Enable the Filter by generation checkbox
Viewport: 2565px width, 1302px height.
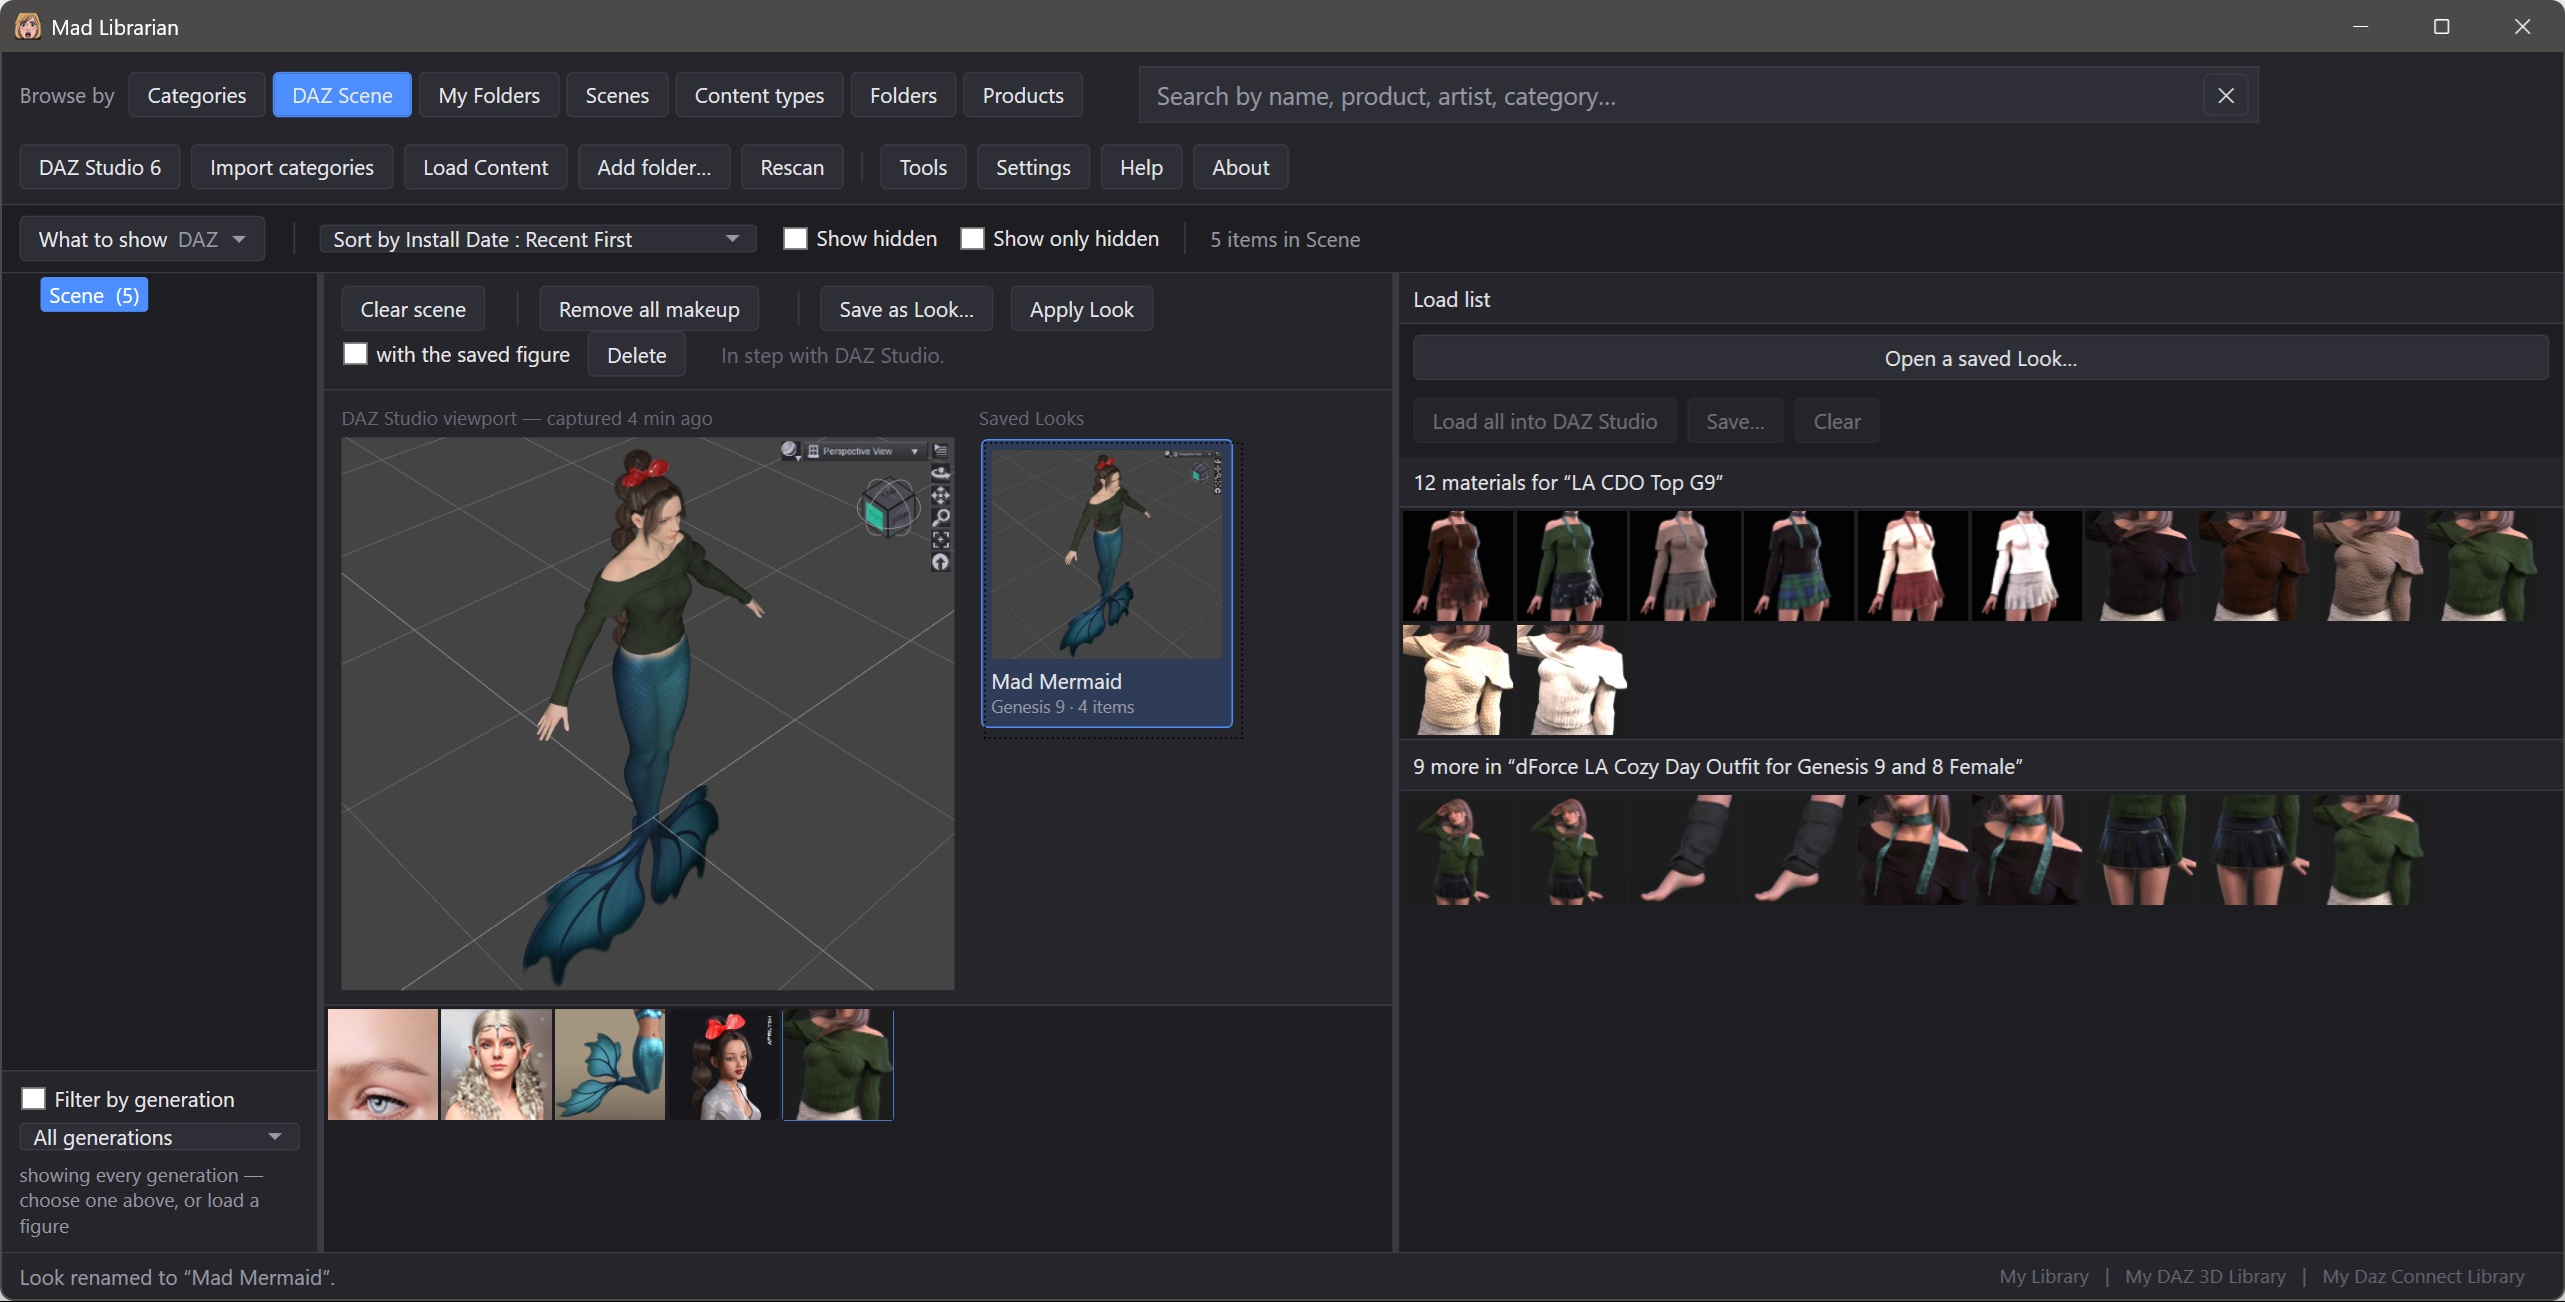(x=33, y=1099)
